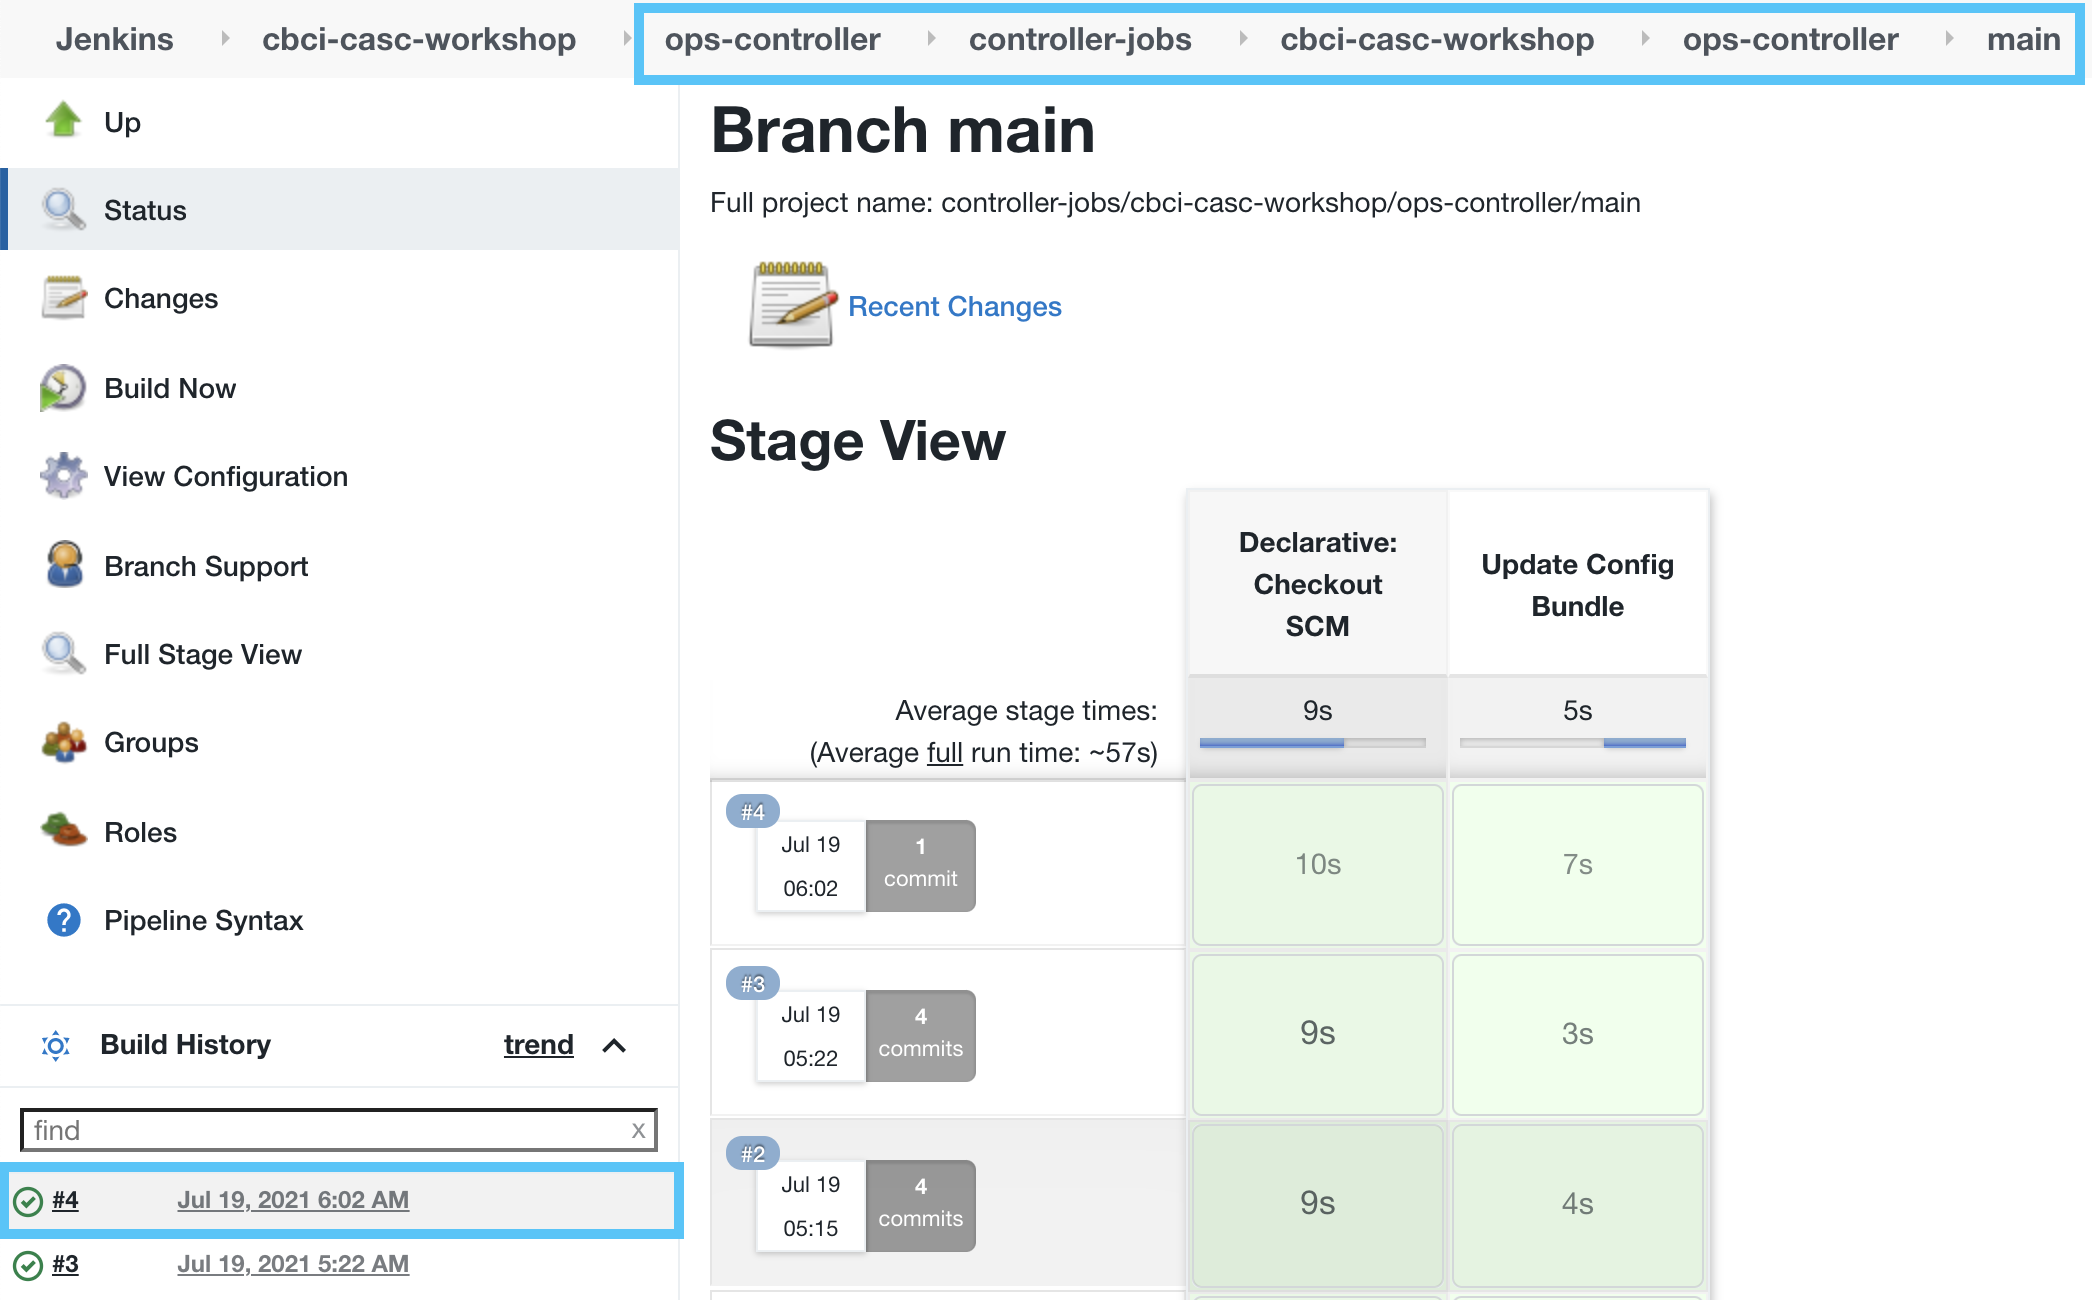Open dropdown arrow before main breadcrumb

[1949, 39]
